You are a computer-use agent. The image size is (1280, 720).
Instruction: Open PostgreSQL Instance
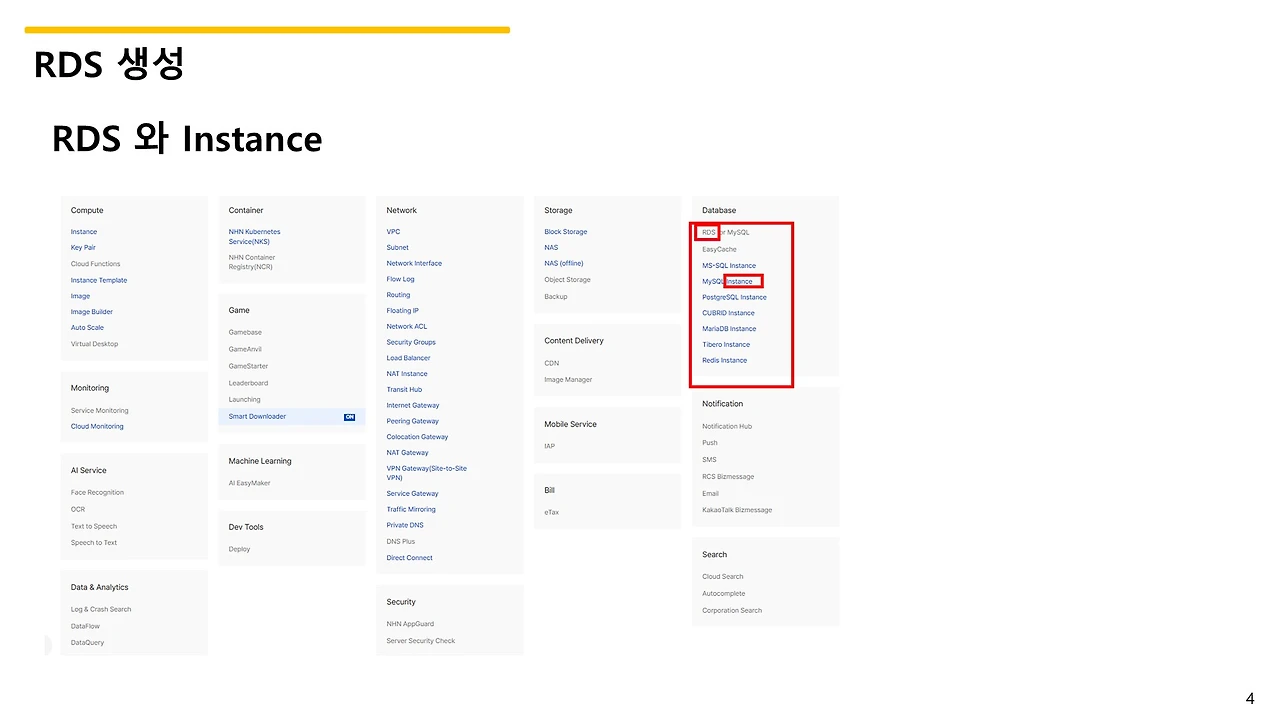click(735, 298)
